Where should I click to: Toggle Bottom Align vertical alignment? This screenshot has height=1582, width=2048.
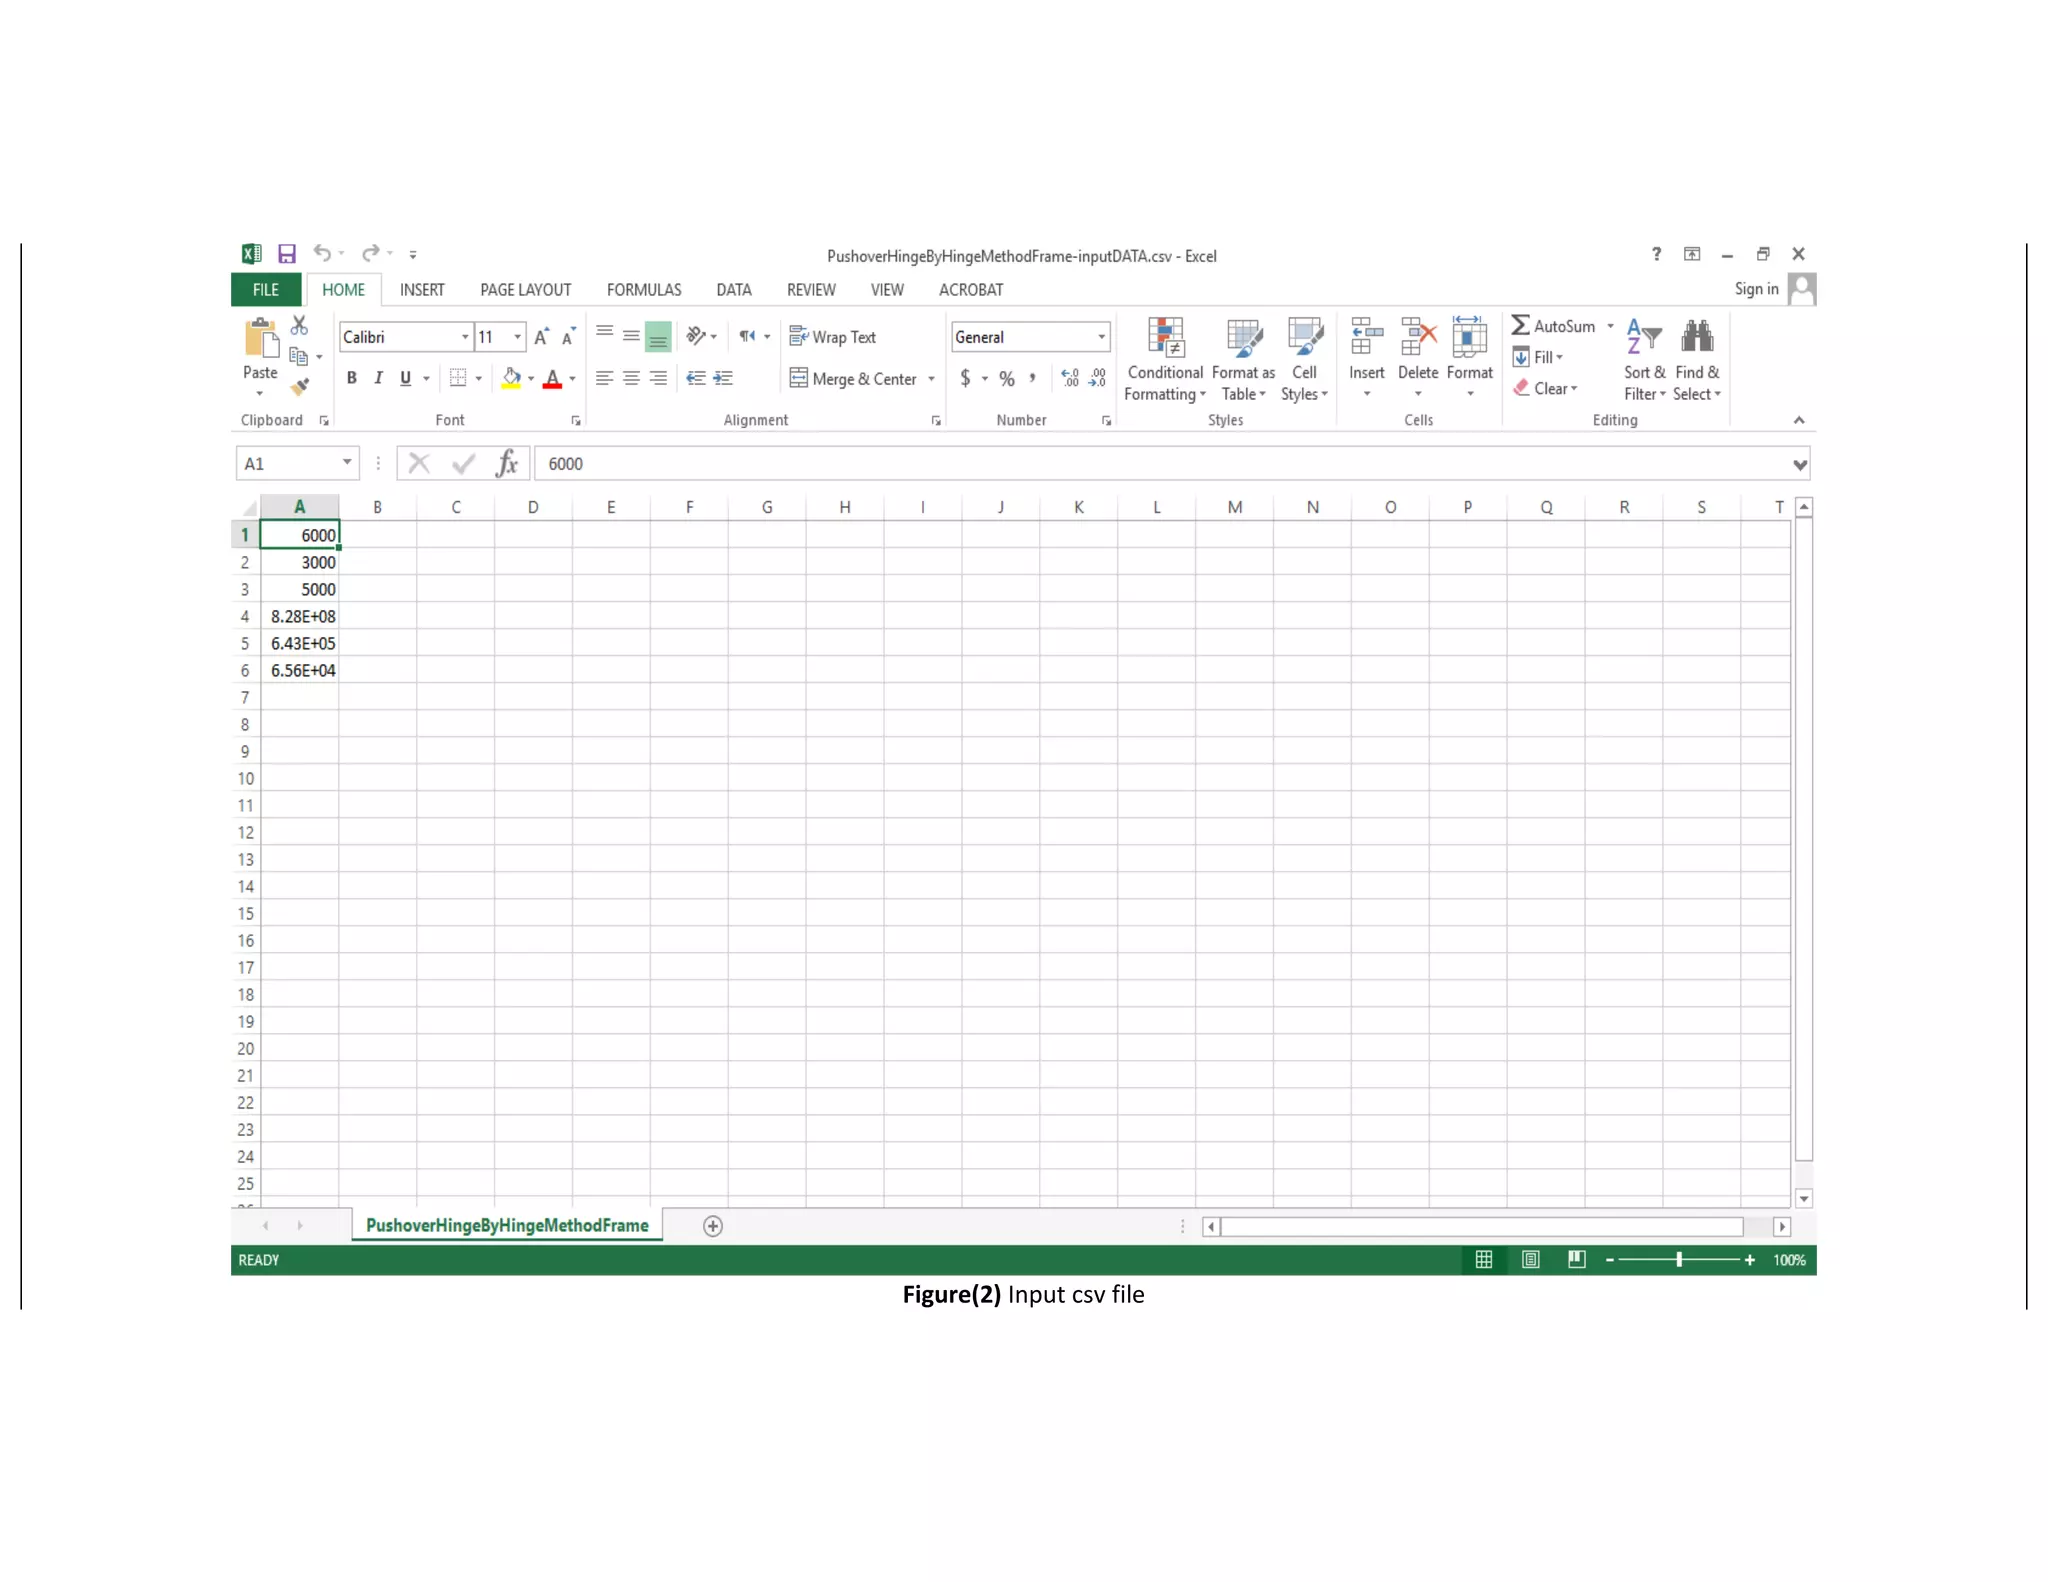point(658,337)
